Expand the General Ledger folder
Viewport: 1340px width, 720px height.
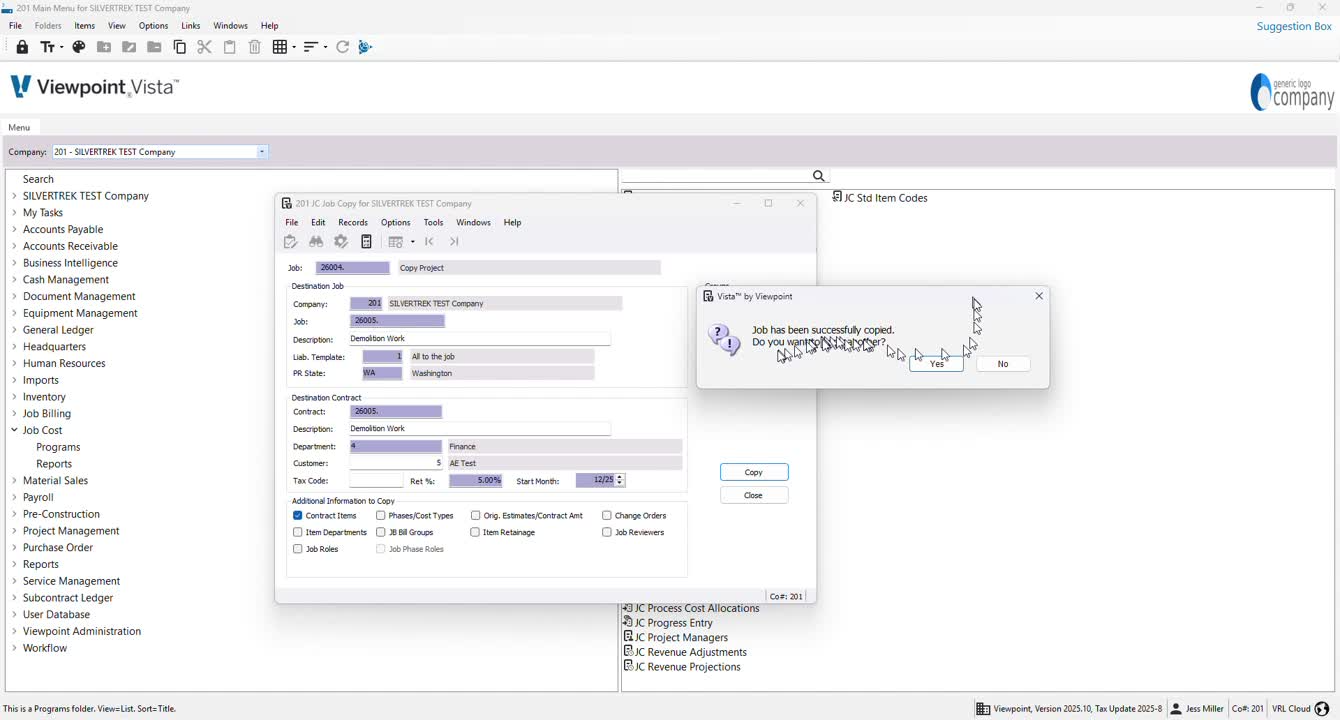[x=14, y=330]
